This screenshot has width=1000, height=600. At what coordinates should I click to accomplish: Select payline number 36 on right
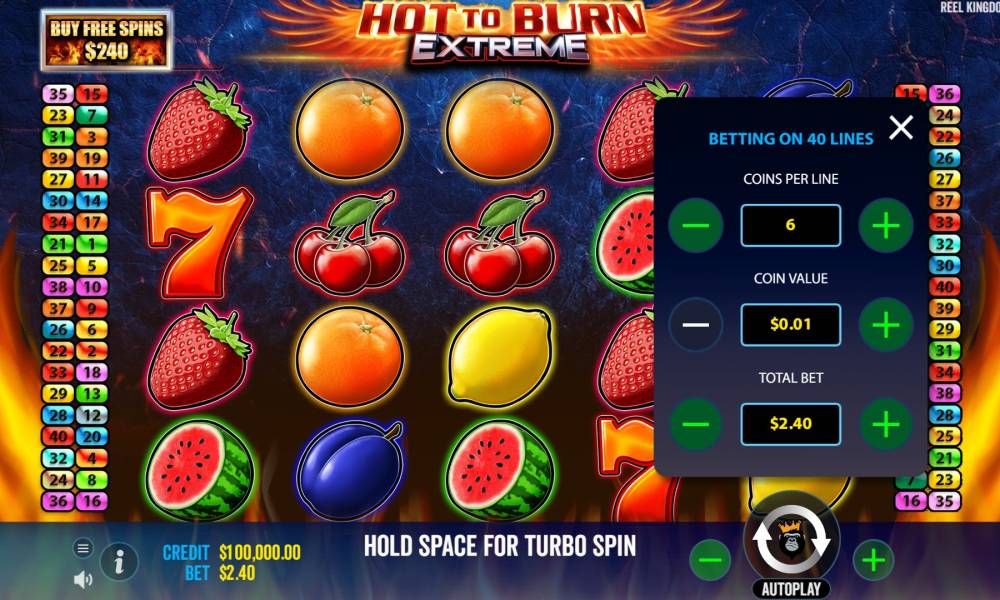(x=945, y=94)
